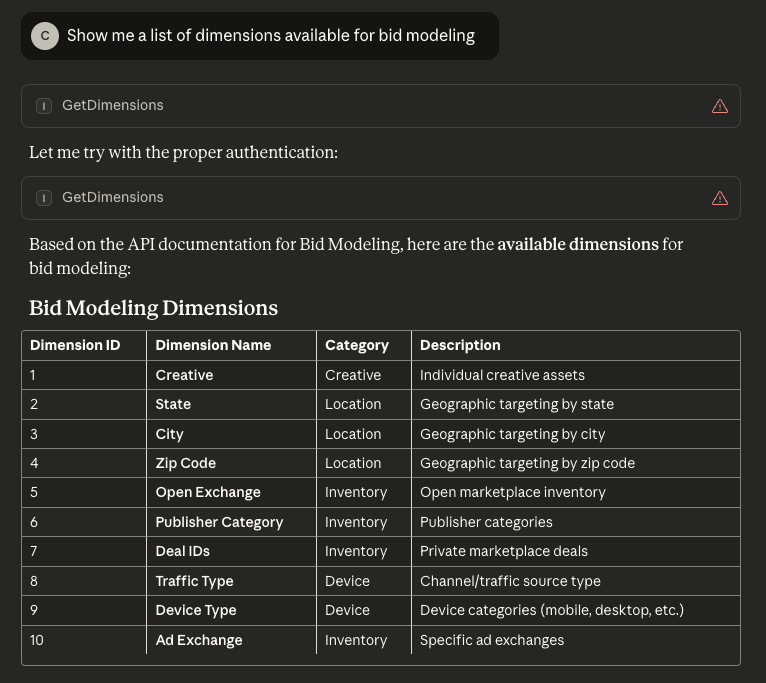Screen dimensions: 766x683
Task: Click the user avatar labeled C
Action: pos(45,36)
